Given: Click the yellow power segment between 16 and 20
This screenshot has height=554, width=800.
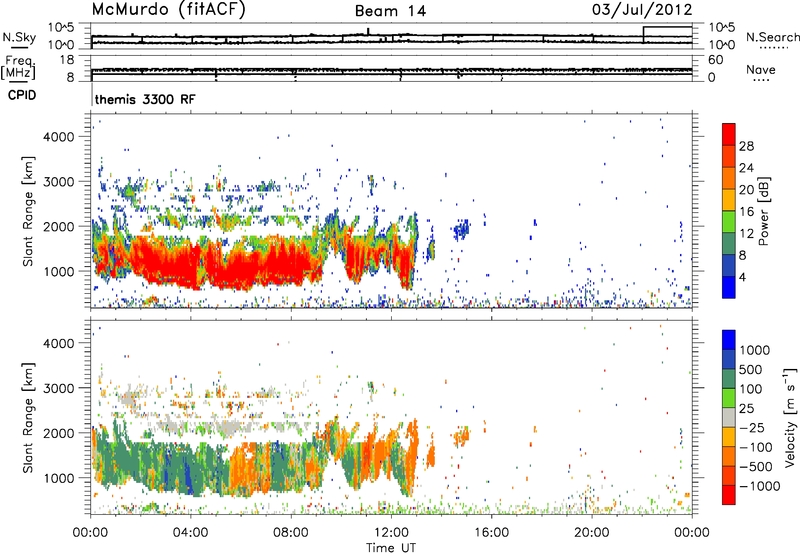Looking at the screenshot, I should 729,199.
